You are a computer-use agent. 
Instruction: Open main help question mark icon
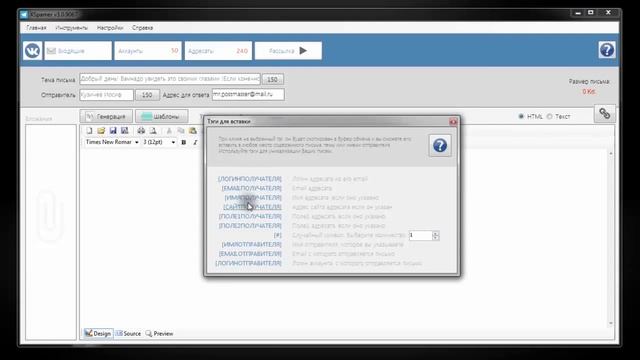pos(607,50)
